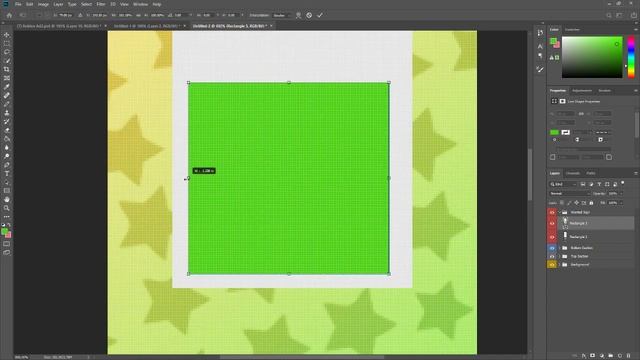Switch to first document tab (.psd)
The image size is (640, 360).
(59, 26)
